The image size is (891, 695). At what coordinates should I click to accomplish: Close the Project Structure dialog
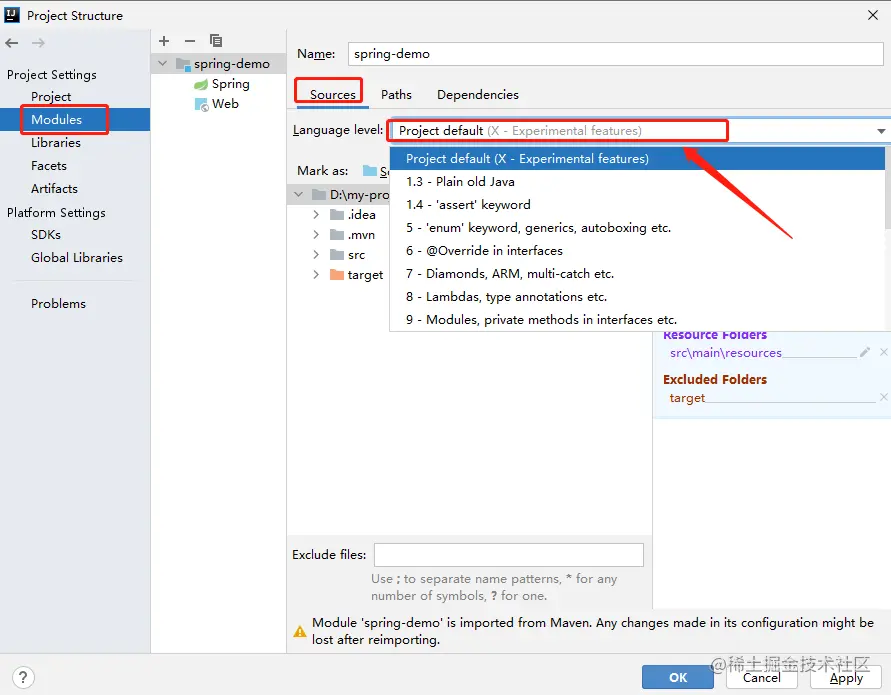tap(873, 15)
